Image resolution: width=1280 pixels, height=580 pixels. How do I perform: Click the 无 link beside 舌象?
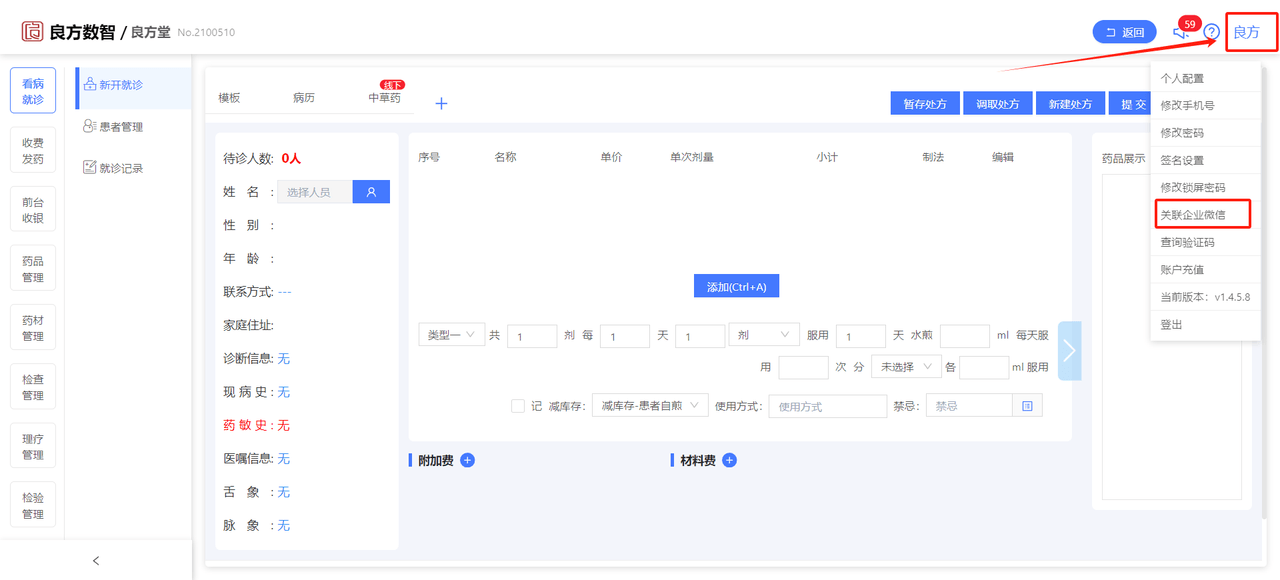coord(284,492)
